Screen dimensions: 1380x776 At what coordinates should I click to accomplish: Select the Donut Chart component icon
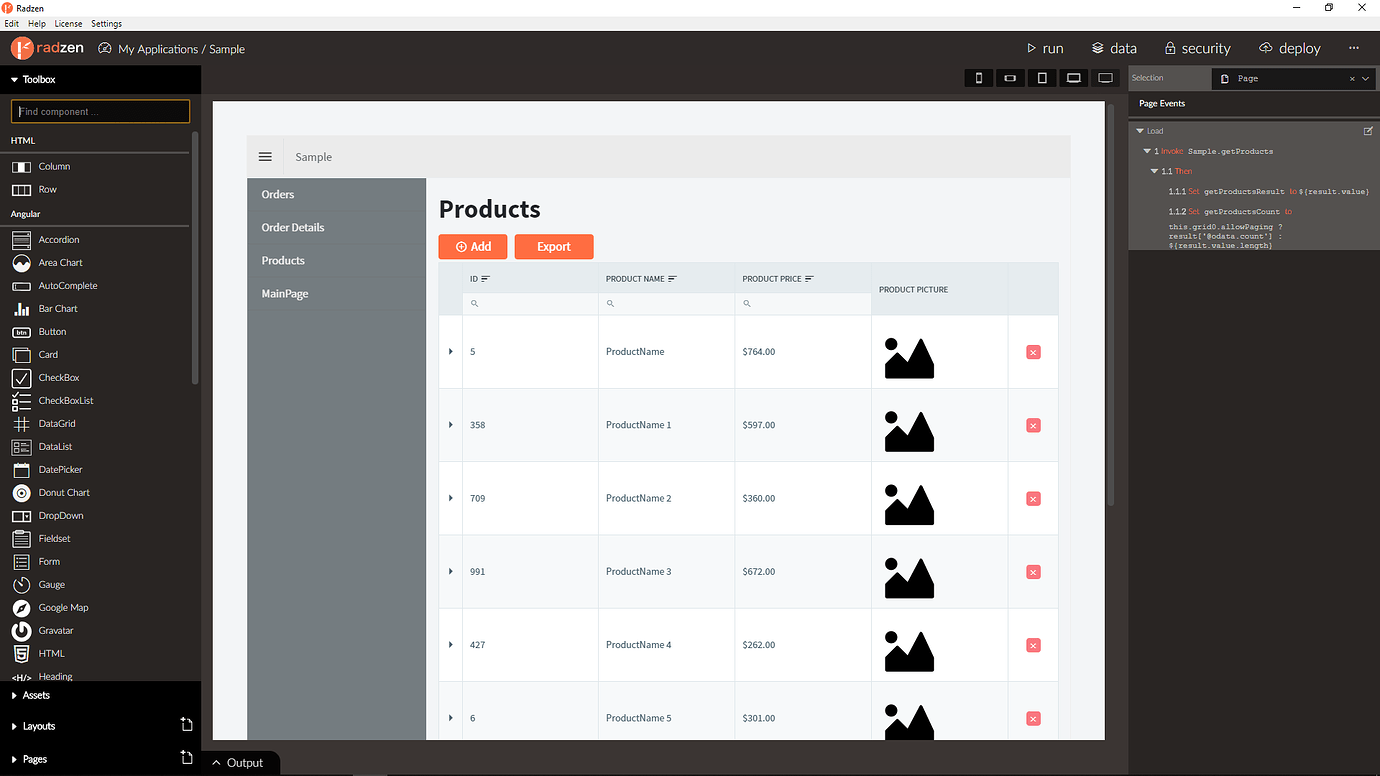(21, 493)
